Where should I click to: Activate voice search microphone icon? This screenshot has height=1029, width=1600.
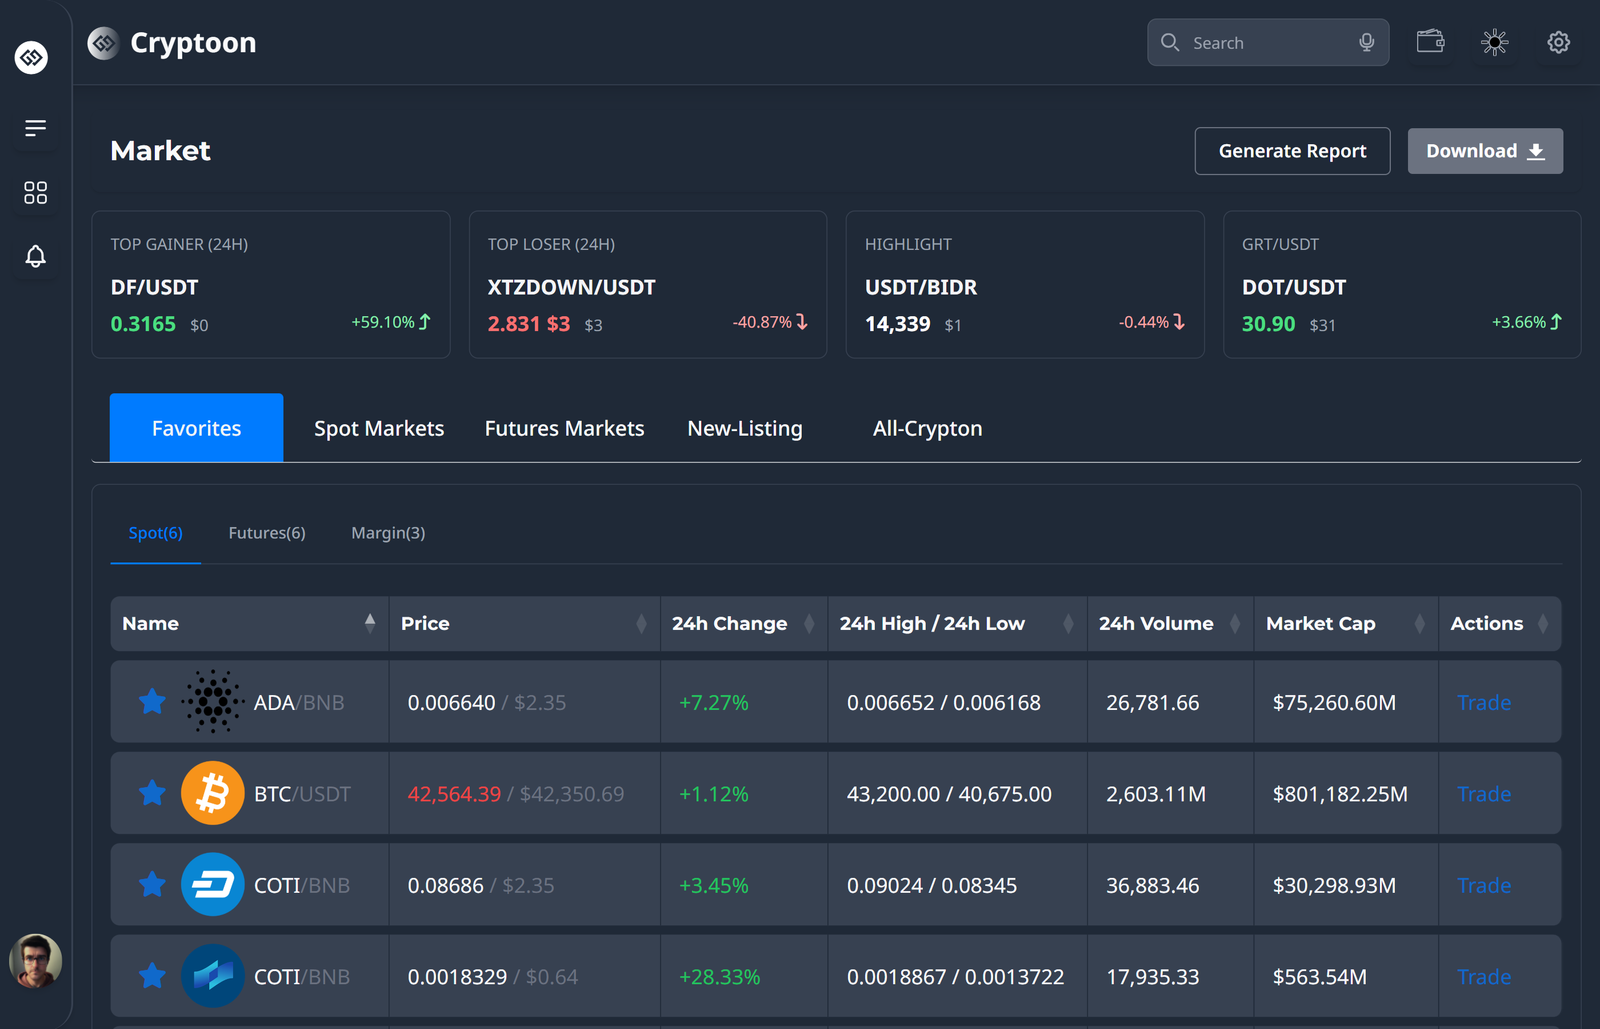pyautogui.click(x=1366, y=42)
